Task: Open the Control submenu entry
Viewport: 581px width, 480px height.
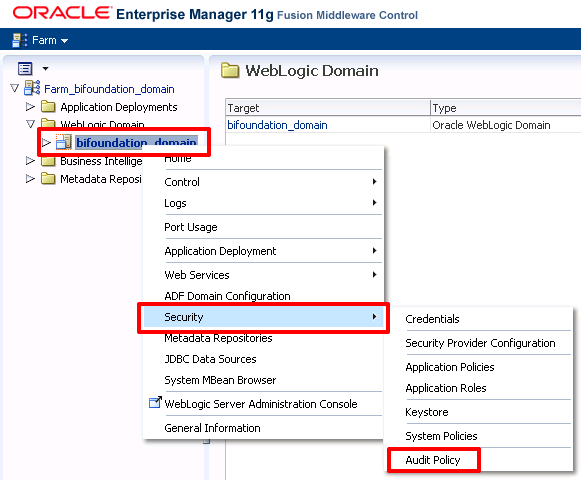Action: tap(270, 182)
